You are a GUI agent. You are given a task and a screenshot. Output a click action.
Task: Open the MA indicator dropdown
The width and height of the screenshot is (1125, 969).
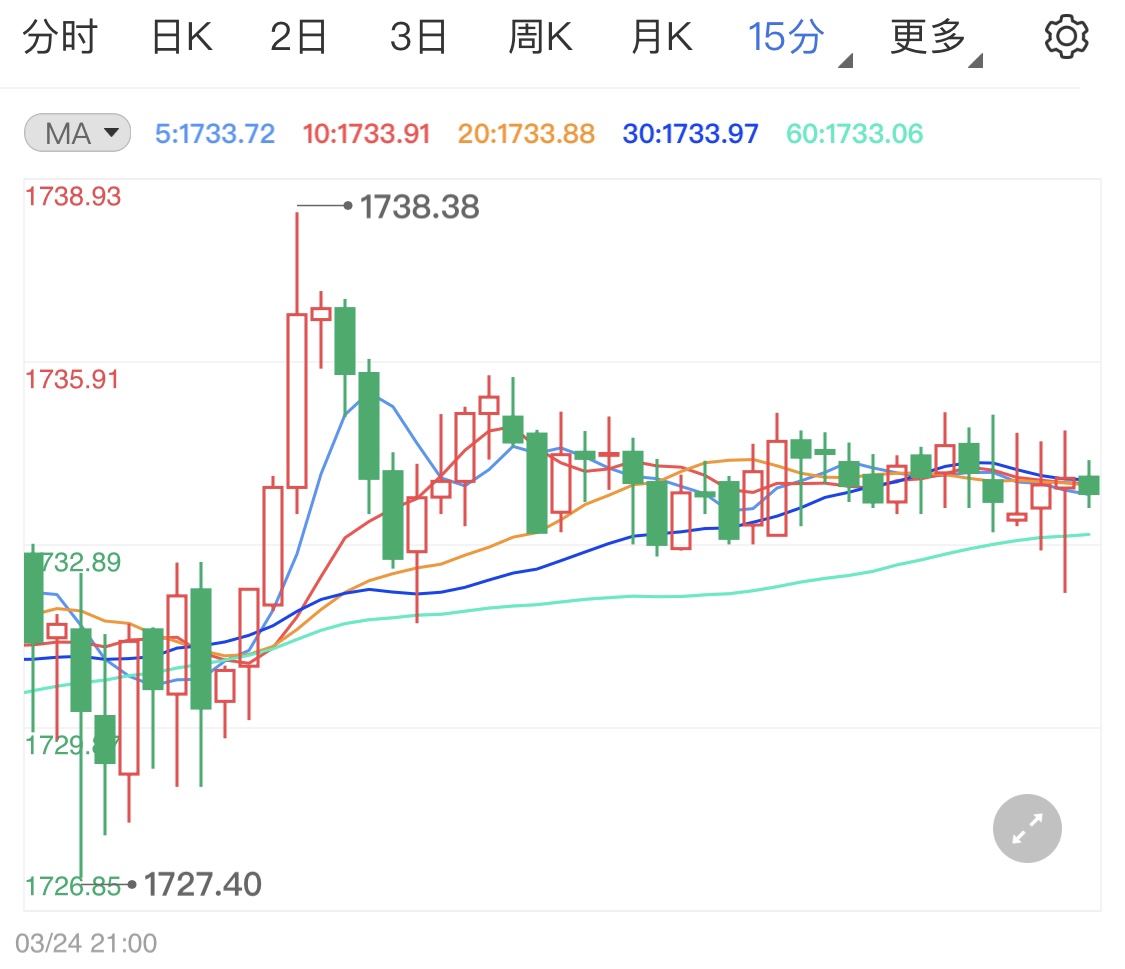pyautogui.click(x=77, y=133)
